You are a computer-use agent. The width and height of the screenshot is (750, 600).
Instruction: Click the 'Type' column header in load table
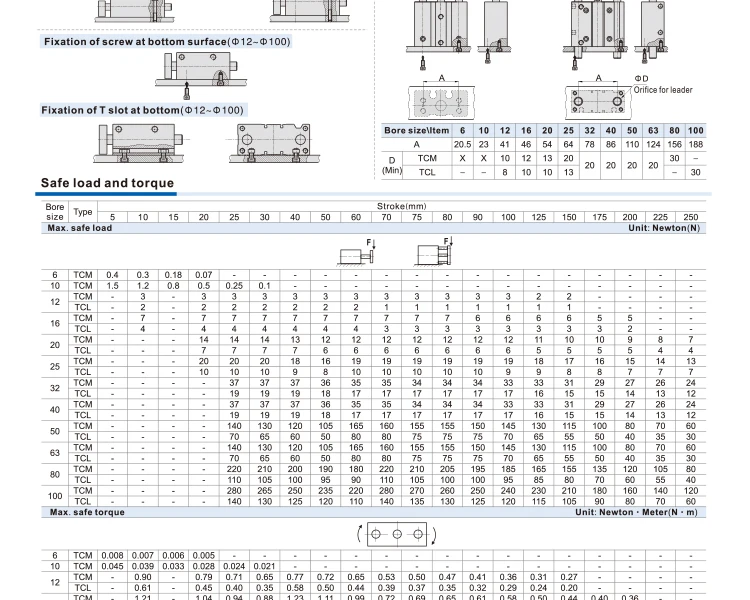83,212
